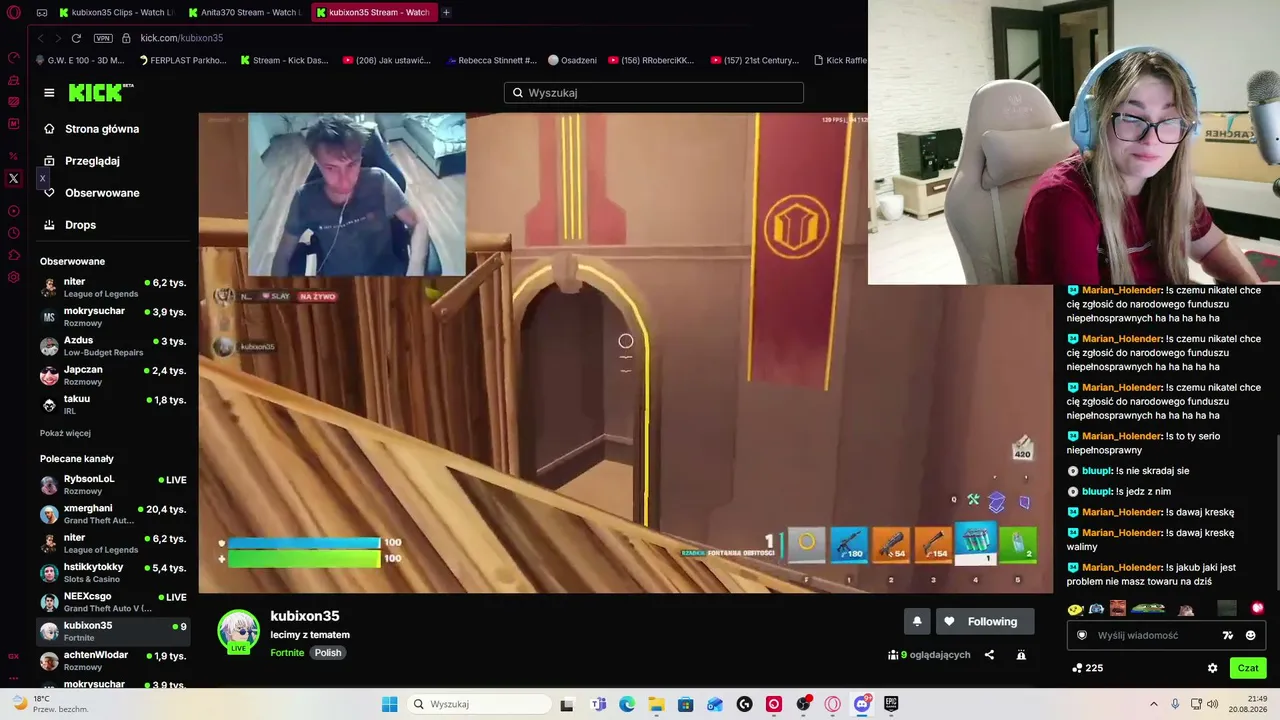Open the Kick Raffle bookmark
The image size is (1280, 720).
pyautogui.click(x=840, y=60)
